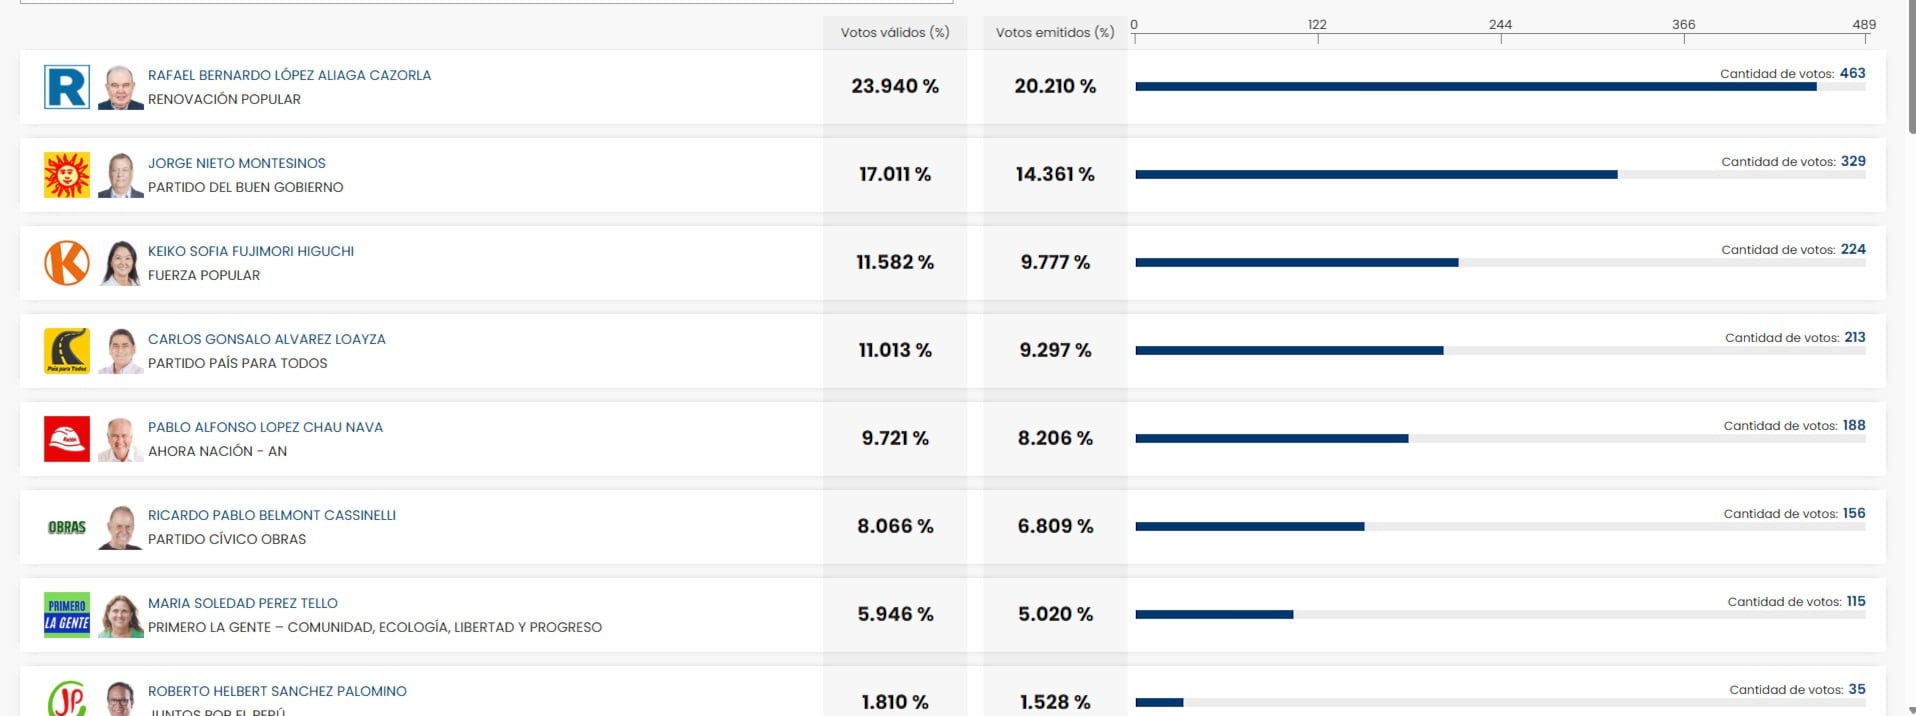Click the Votos válidos (%) column header
This screenshot has height=716, width=1916.
(895, 32)
